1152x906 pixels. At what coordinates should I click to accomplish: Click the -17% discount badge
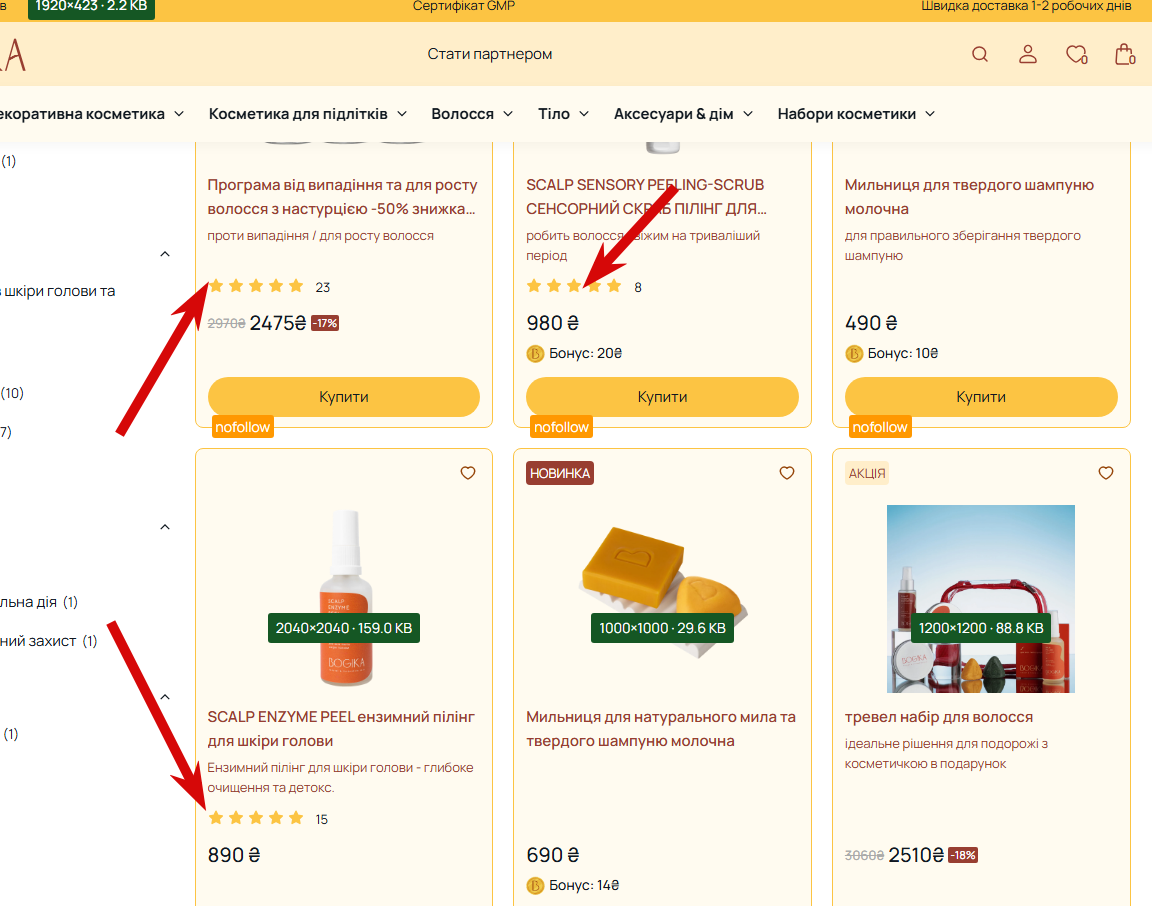click(x=325, y=323)
